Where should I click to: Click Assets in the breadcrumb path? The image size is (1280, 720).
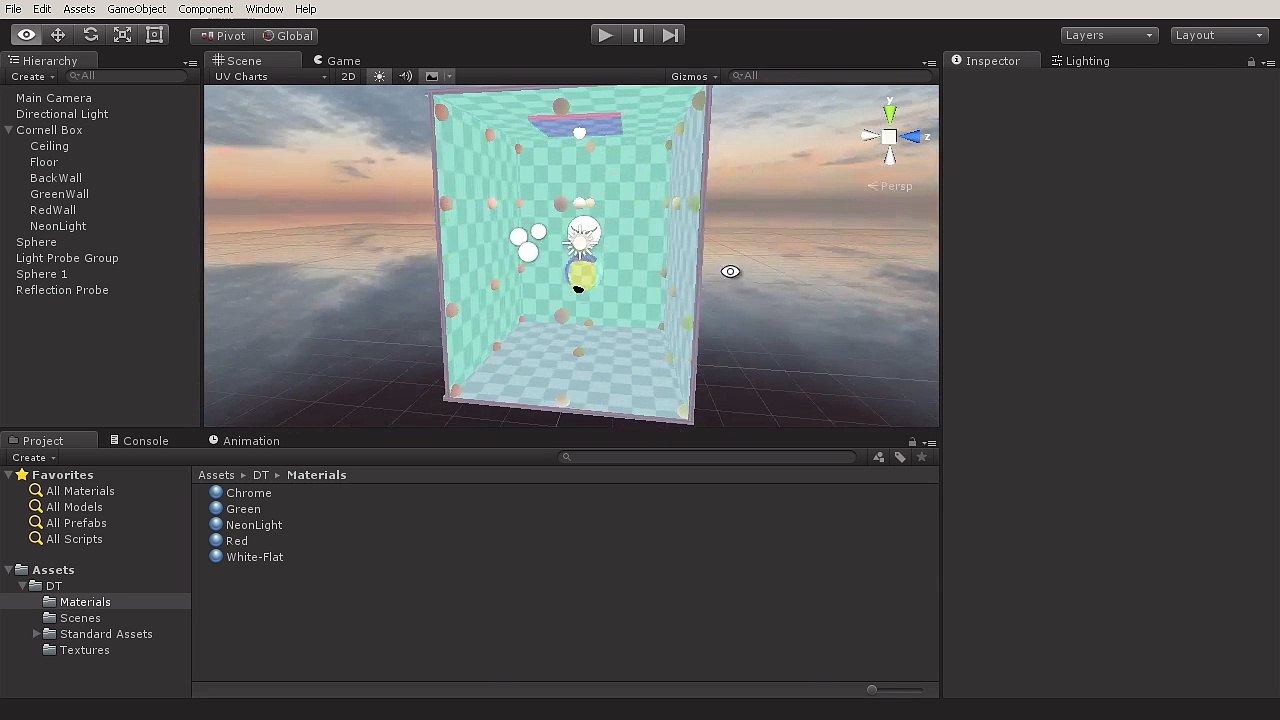tap(216, 475)
